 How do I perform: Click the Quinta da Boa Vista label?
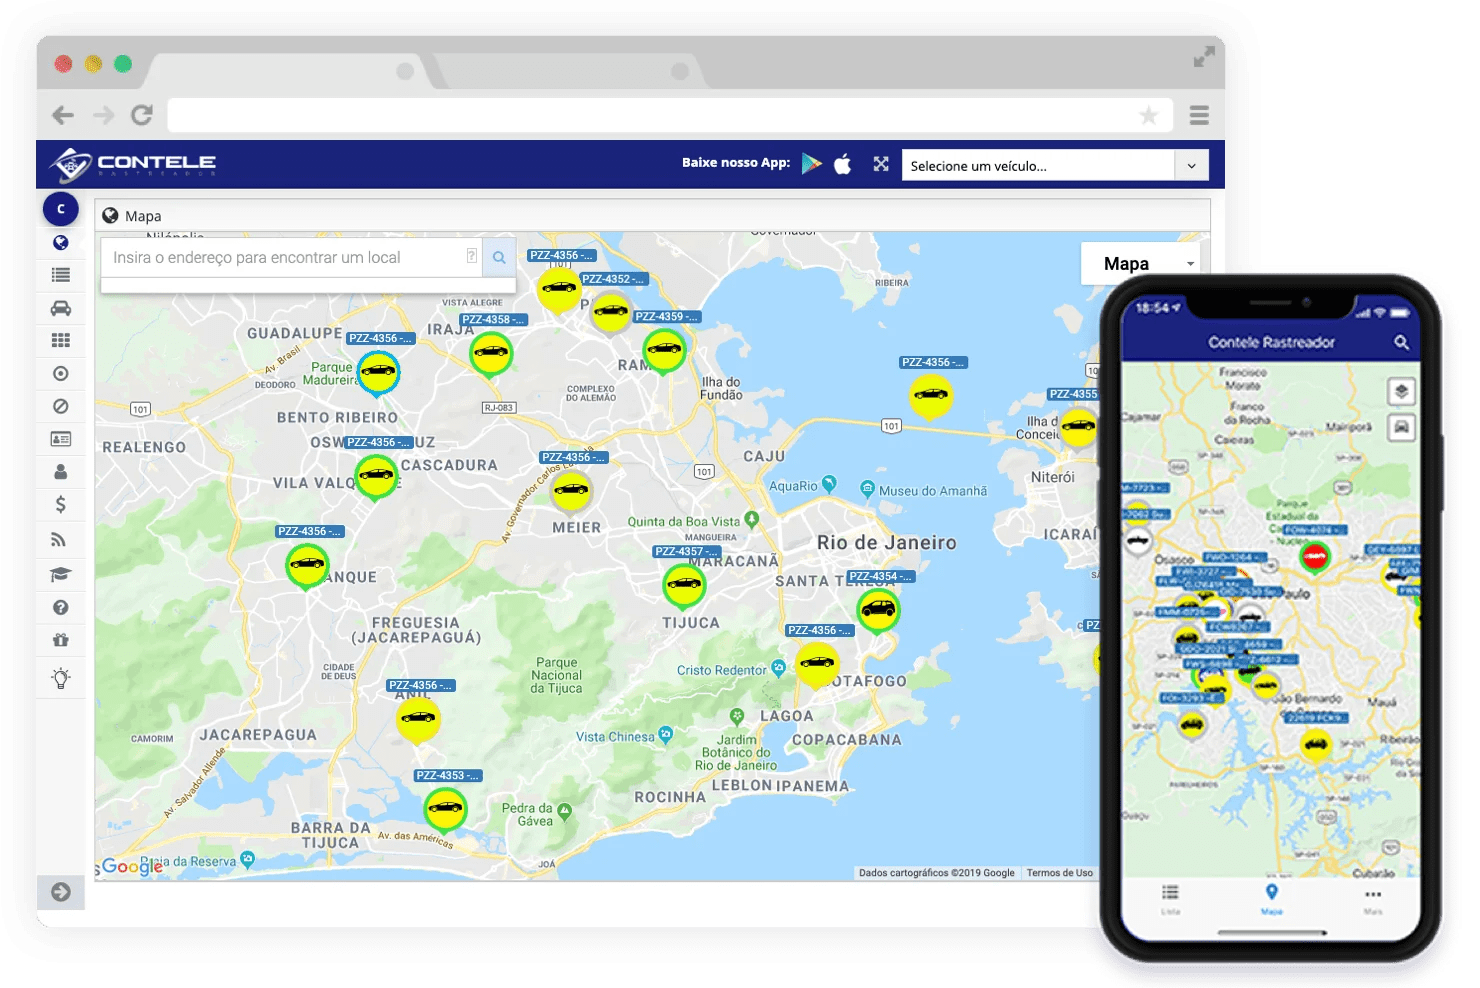(x=683, y=521)
